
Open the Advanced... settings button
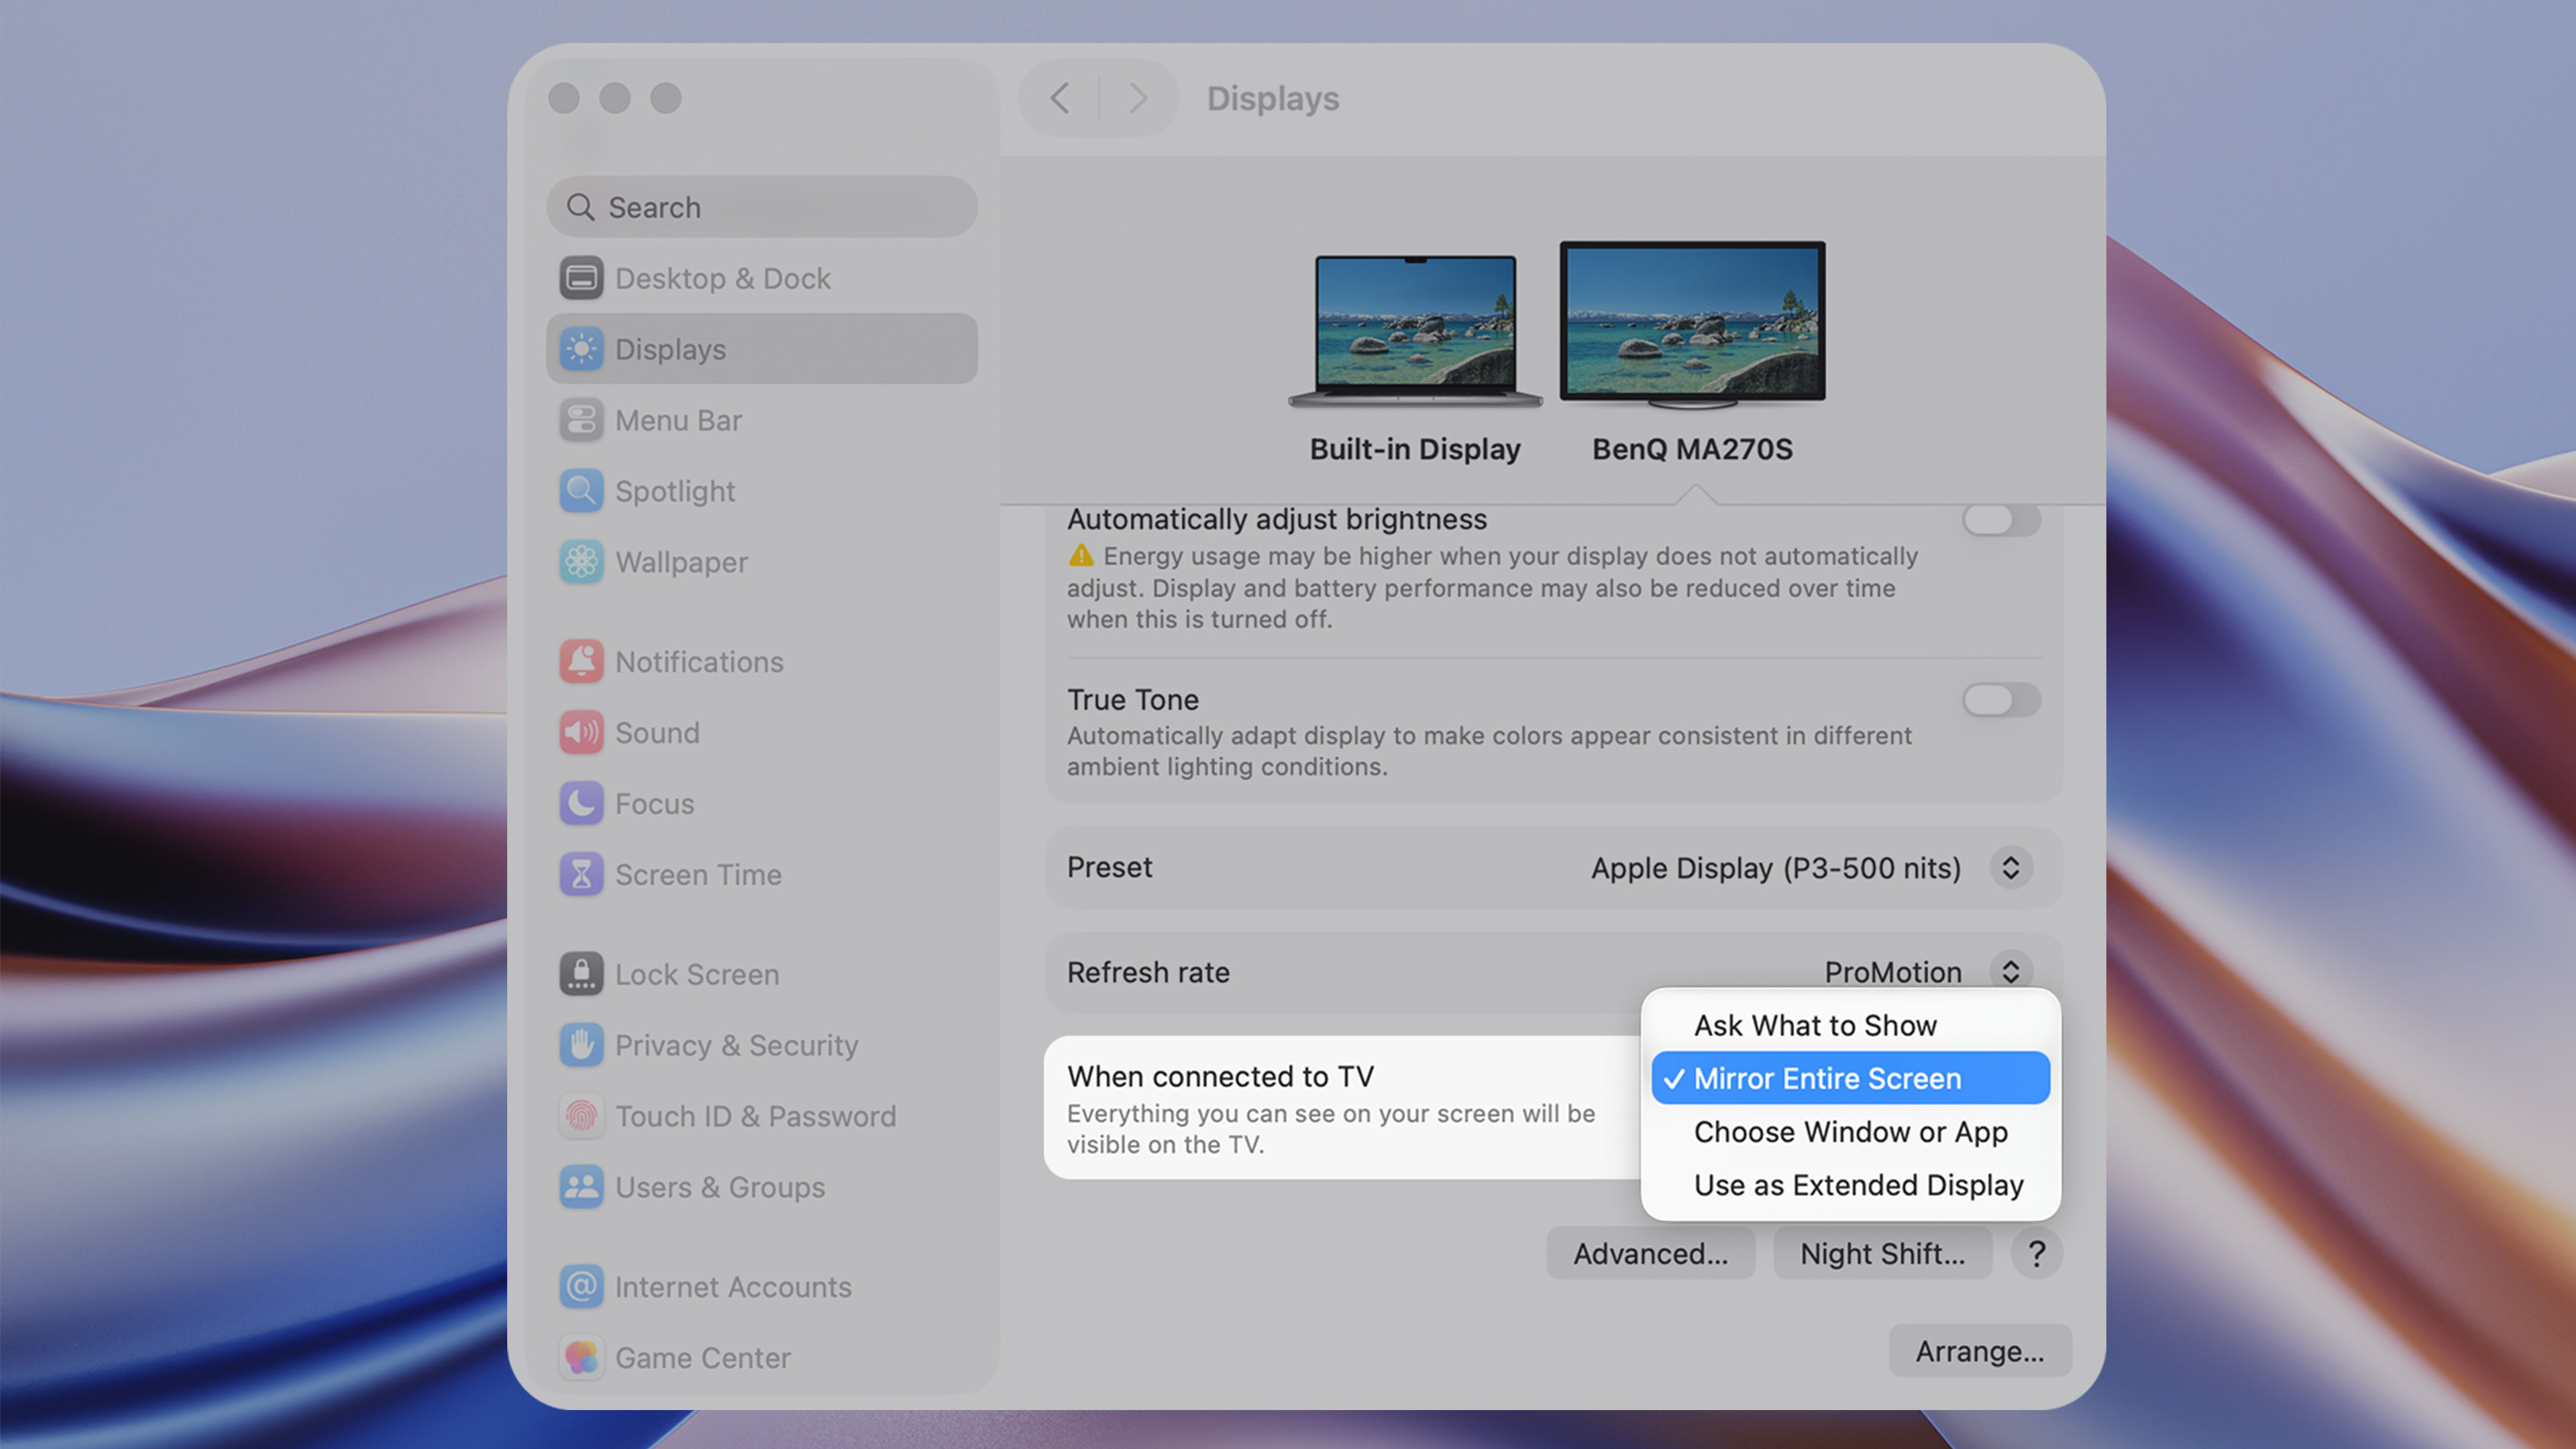[x=1650, y=1253]
